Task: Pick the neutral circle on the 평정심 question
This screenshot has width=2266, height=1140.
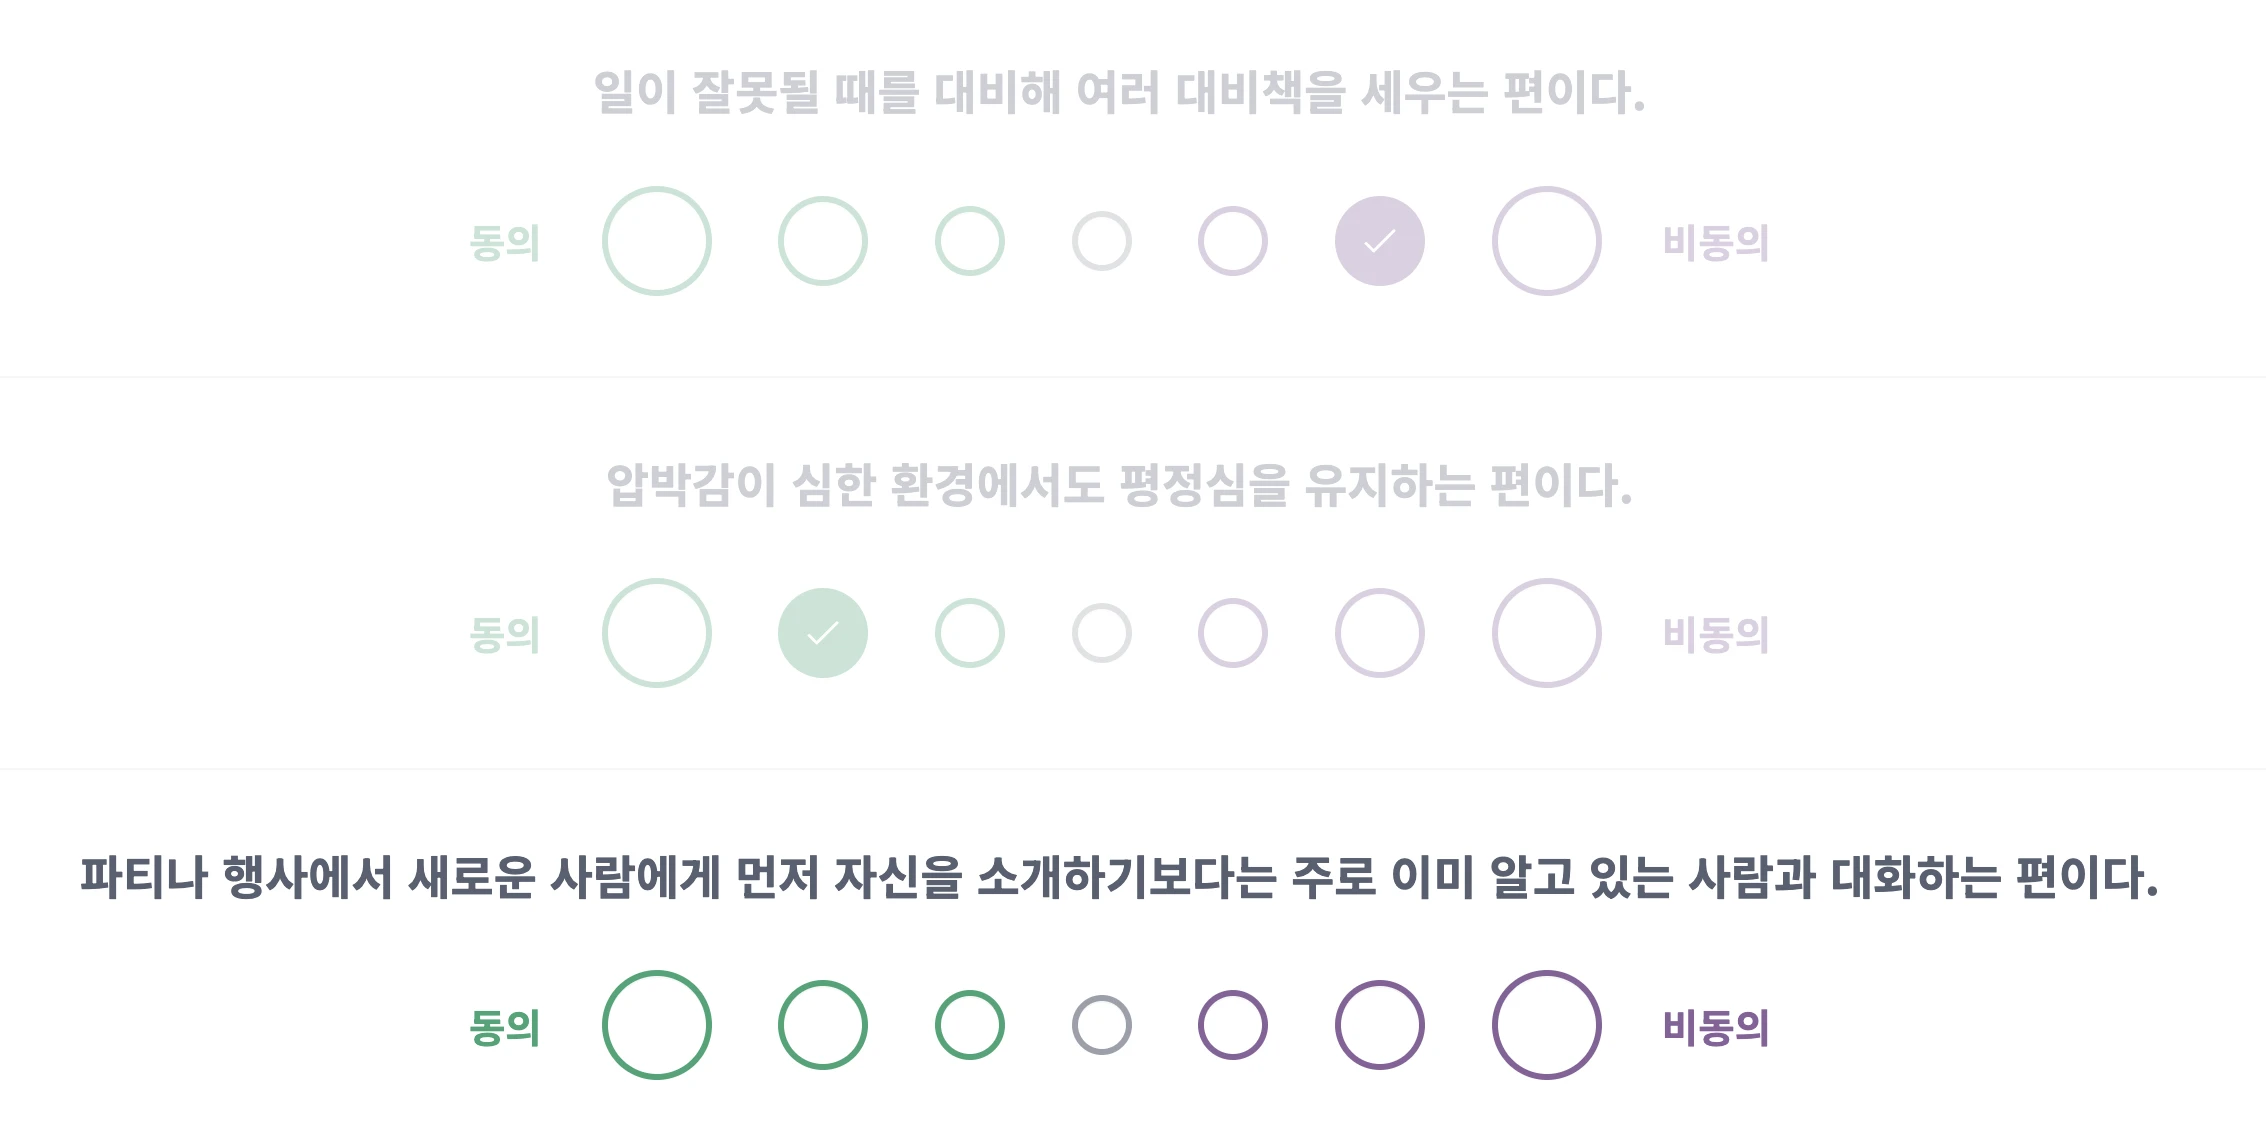Action: pyautogui.click(x=1100, y=631)
